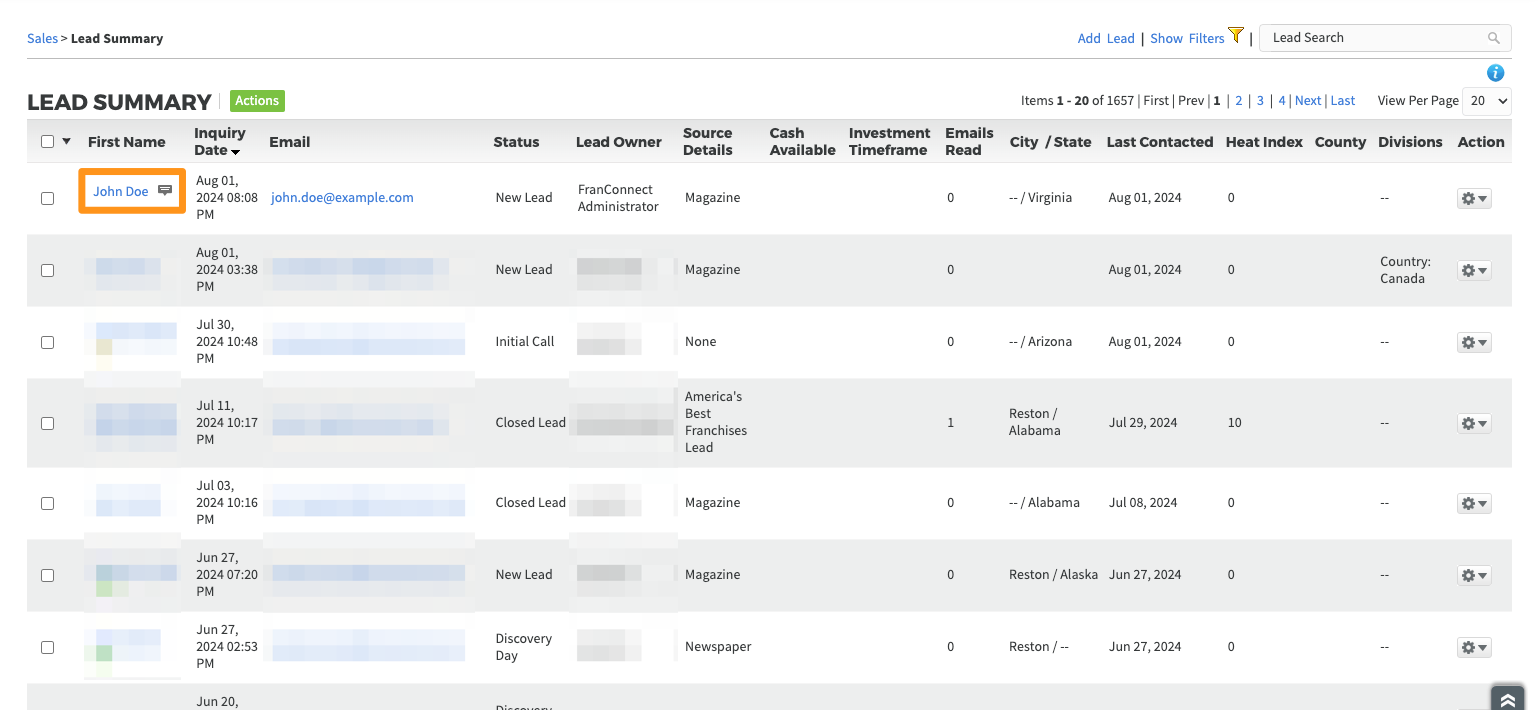
Task: Sort by Status column header
Action: pyautogui.click(x=516, y=142)
